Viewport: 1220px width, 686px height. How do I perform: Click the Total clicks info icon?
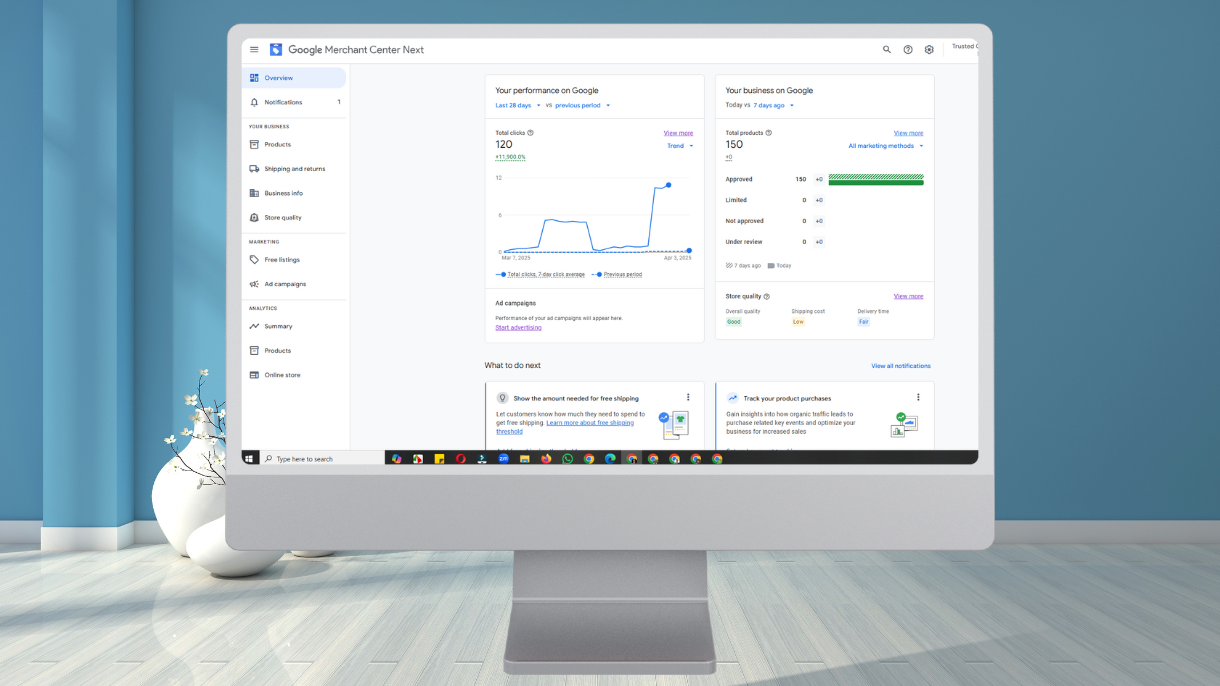point(530,133)
